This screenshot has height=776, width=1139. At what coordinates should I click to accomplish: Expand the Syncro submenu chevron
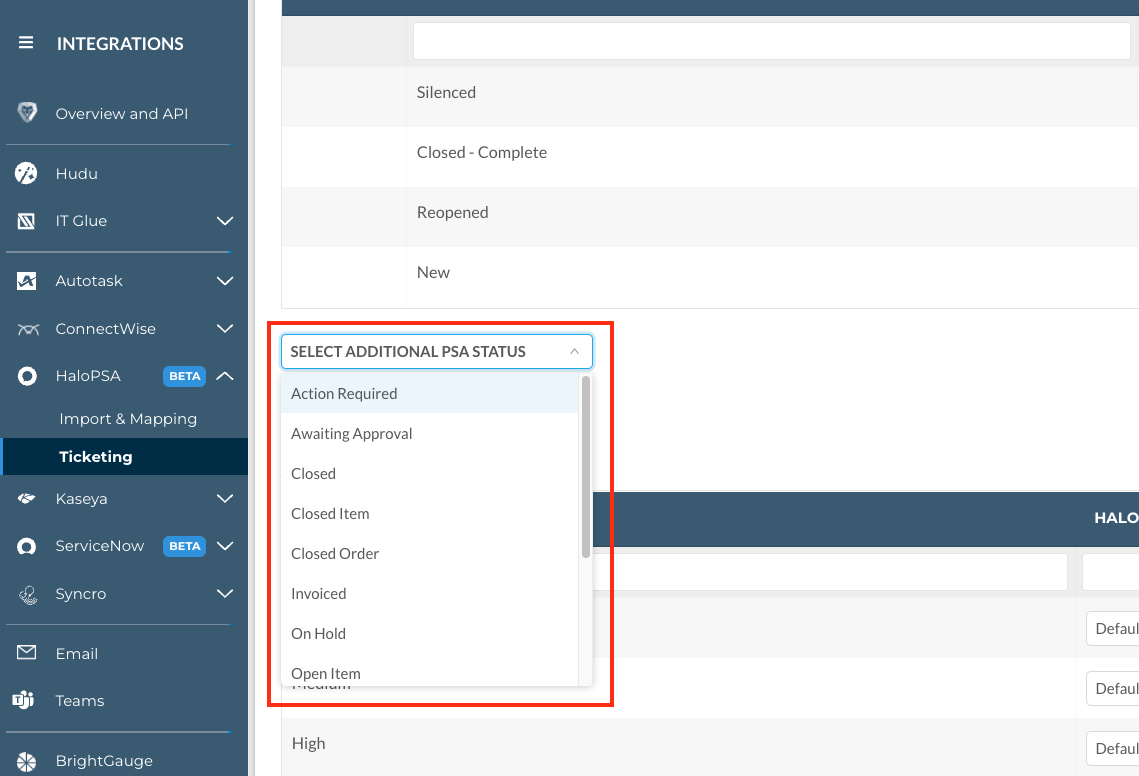tap(225, 594)
